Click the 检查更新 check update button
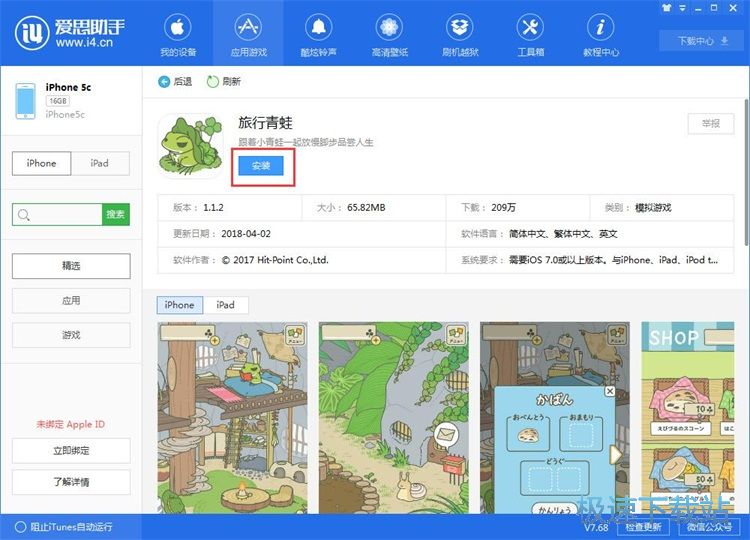The width and height of the screenshot is (750, 540). (643, 527)
